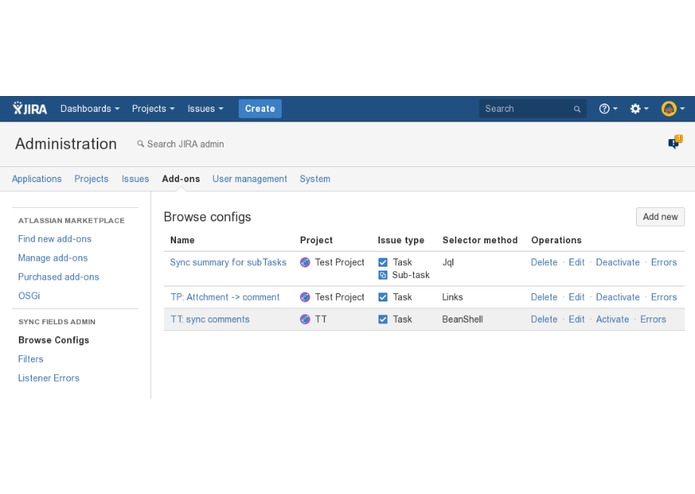Expand the Issues dropdown in top bar
The image size is (695, 494).
[205, 109]
